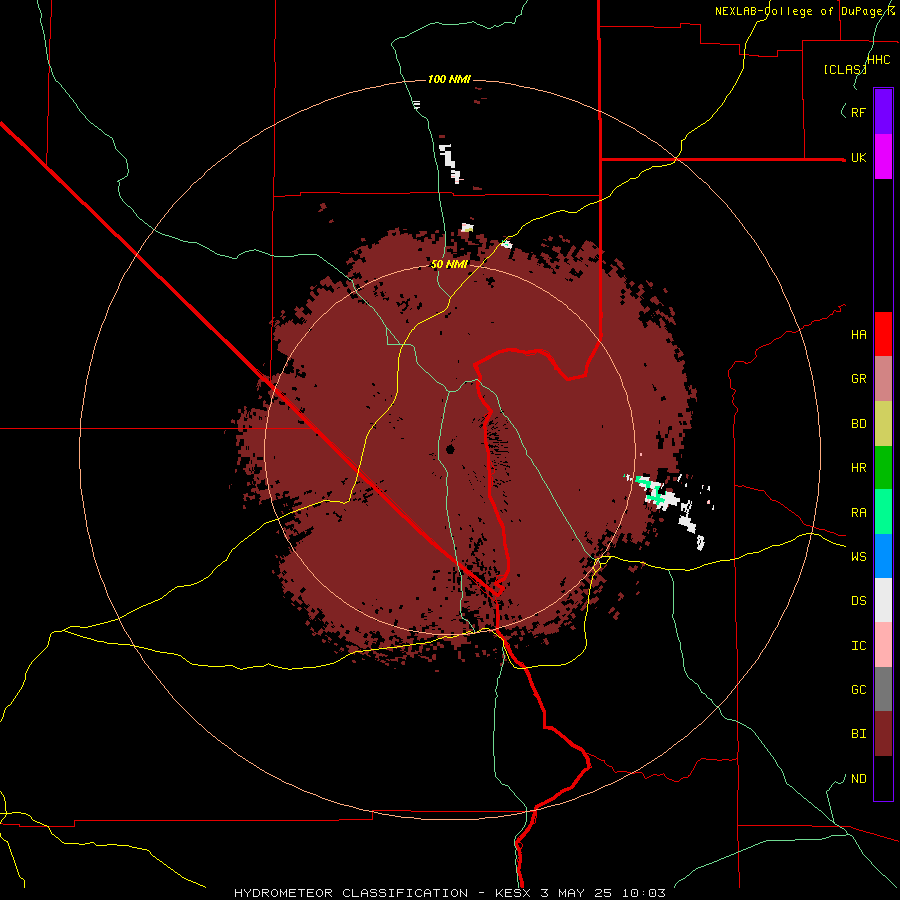The image size is (900, 900).
Task: Click the 50 NMI range ring label
Action: click(449, 264)
